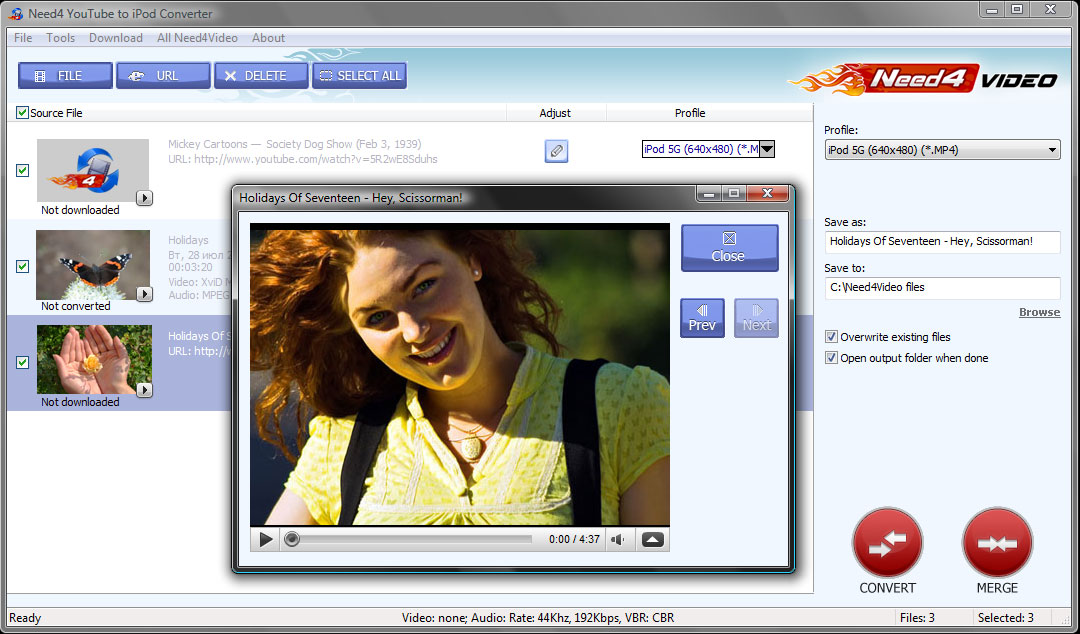Click the URL button in toolbar
1080x634 pixels.
pos(163,76)
